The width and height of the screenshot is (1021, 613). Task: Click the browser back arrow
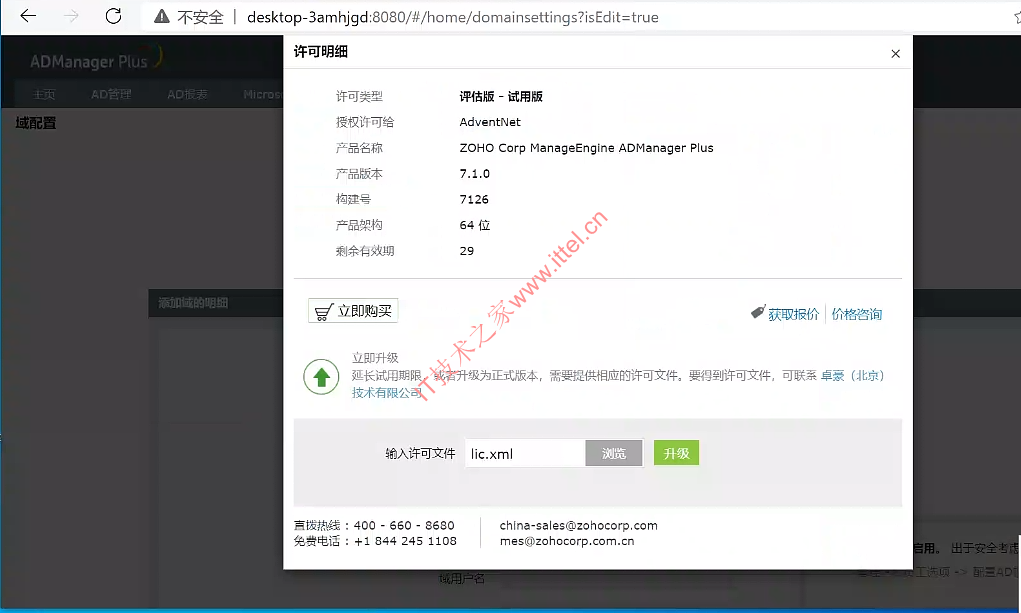tap(28, 16)
